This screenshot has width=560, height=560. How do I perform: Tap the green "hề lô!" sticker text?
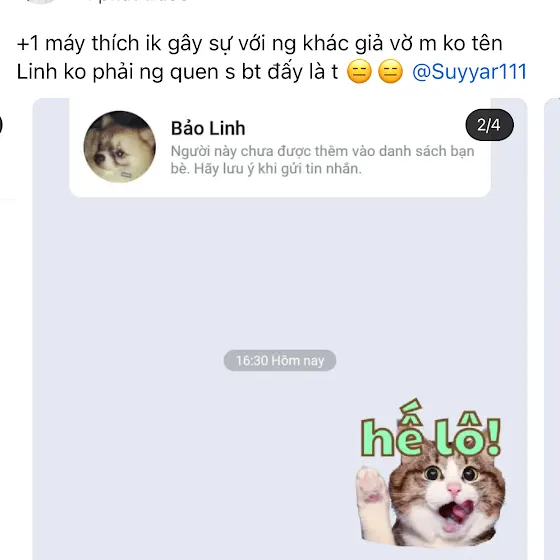pos(431,432)
